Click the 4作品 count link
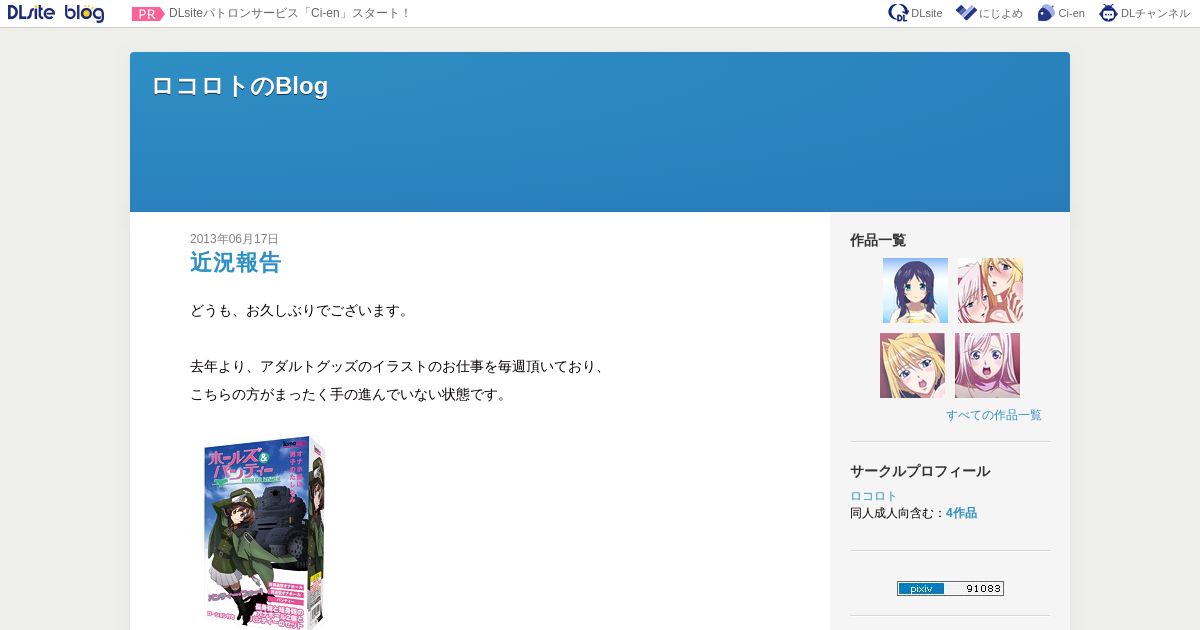This screenshot has width=1200, height=630. click(961, 513)
